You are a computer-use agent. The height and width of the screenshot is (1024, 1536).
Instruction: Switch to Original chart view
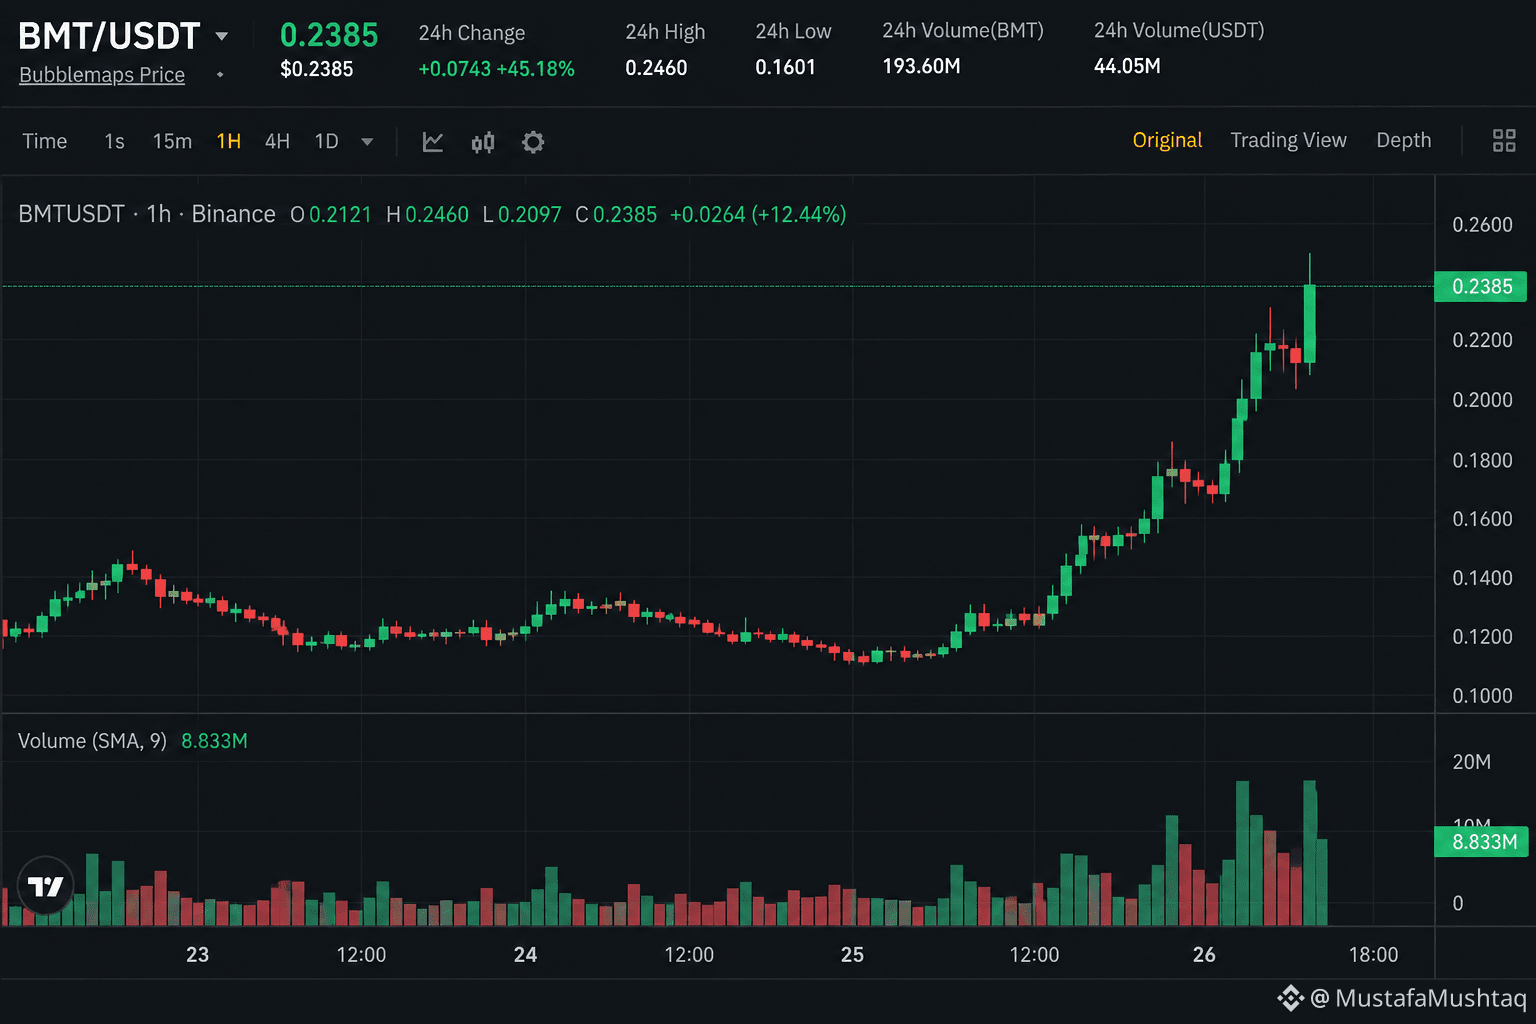(1167, 140)
